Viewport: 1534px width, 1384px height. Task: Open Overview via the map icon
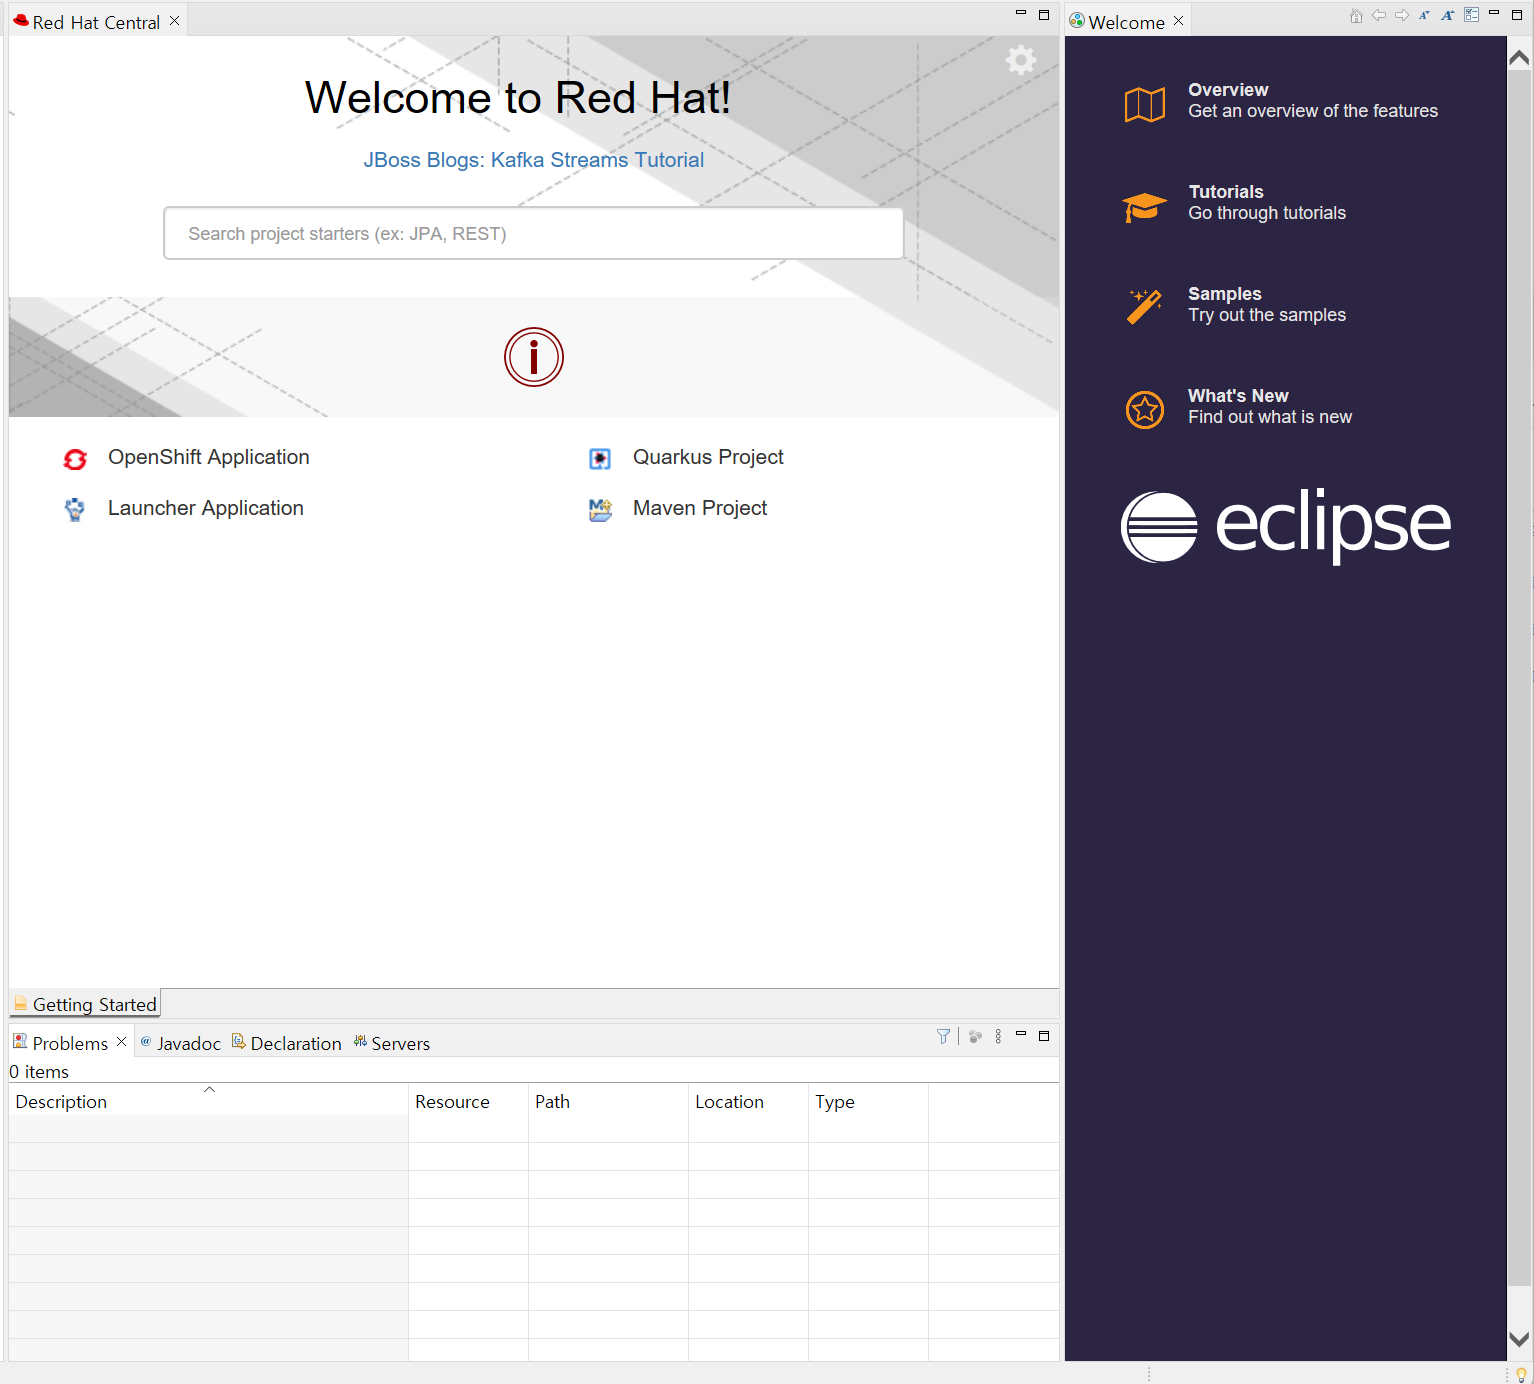click(x=1145, y=104)
